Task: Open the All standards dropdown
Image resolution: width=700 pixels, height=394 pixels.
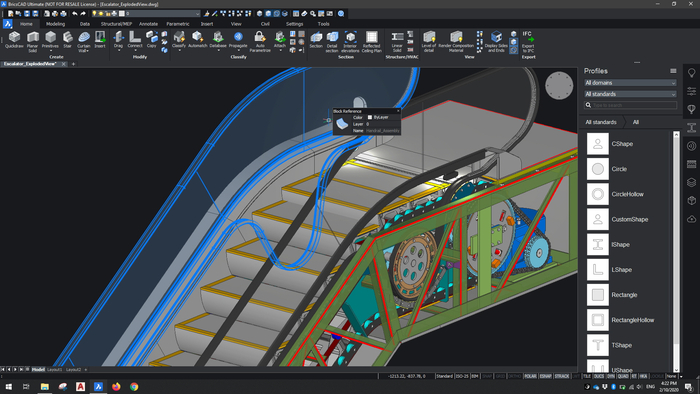Action: tap(630, 94)
